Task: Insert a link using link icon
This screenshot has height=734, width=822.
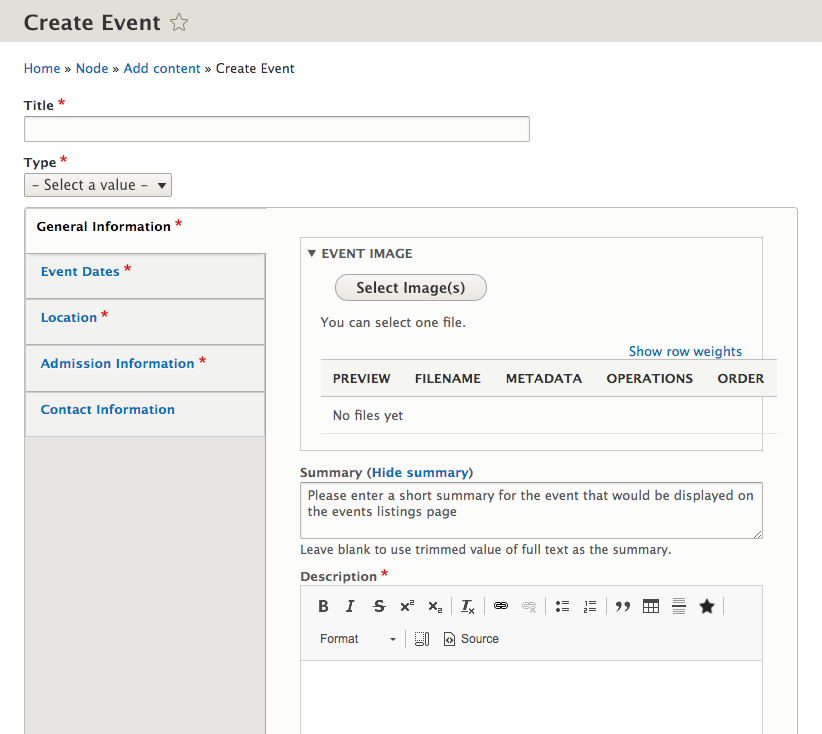Action: tap(501, 606)
